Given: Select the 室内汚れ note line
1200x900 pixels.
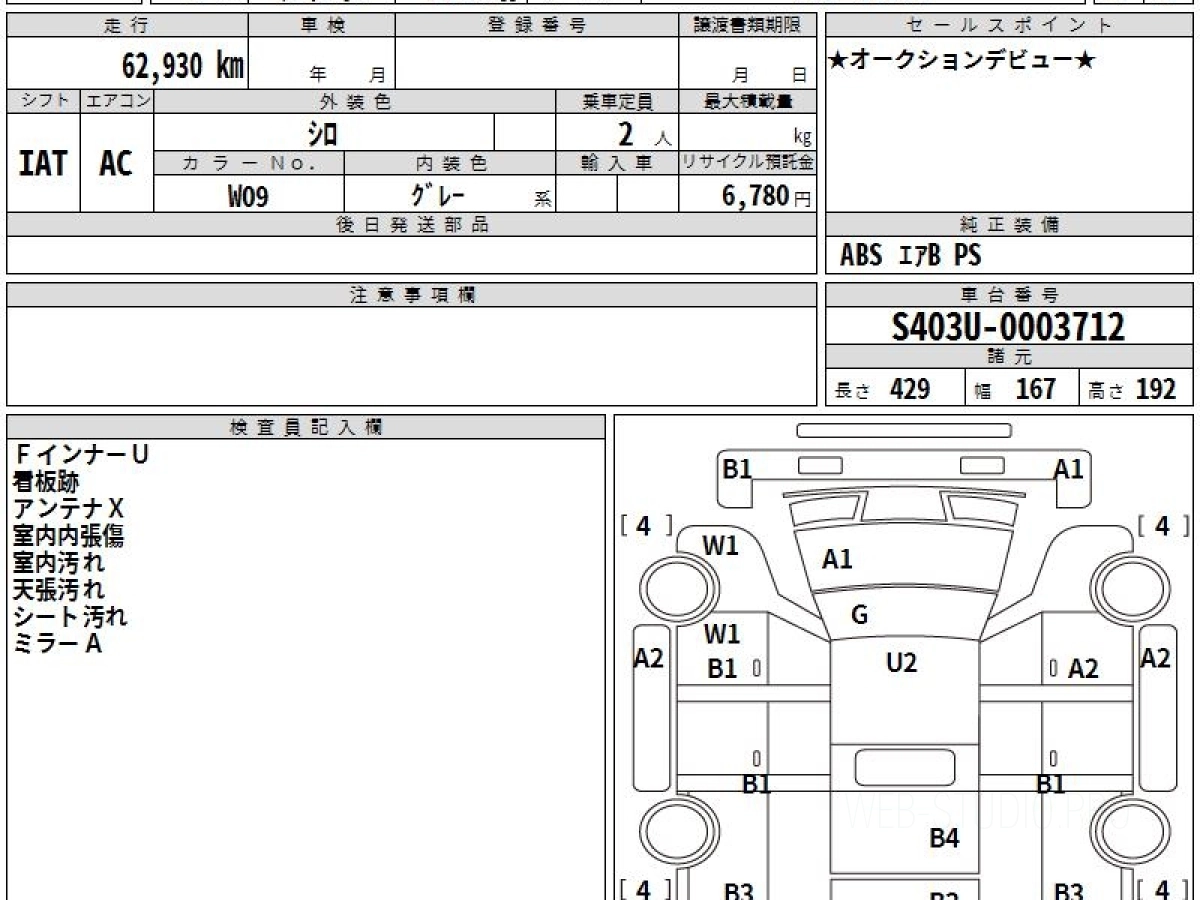Looking at the screenshot, I should click(x=58, y=563).
